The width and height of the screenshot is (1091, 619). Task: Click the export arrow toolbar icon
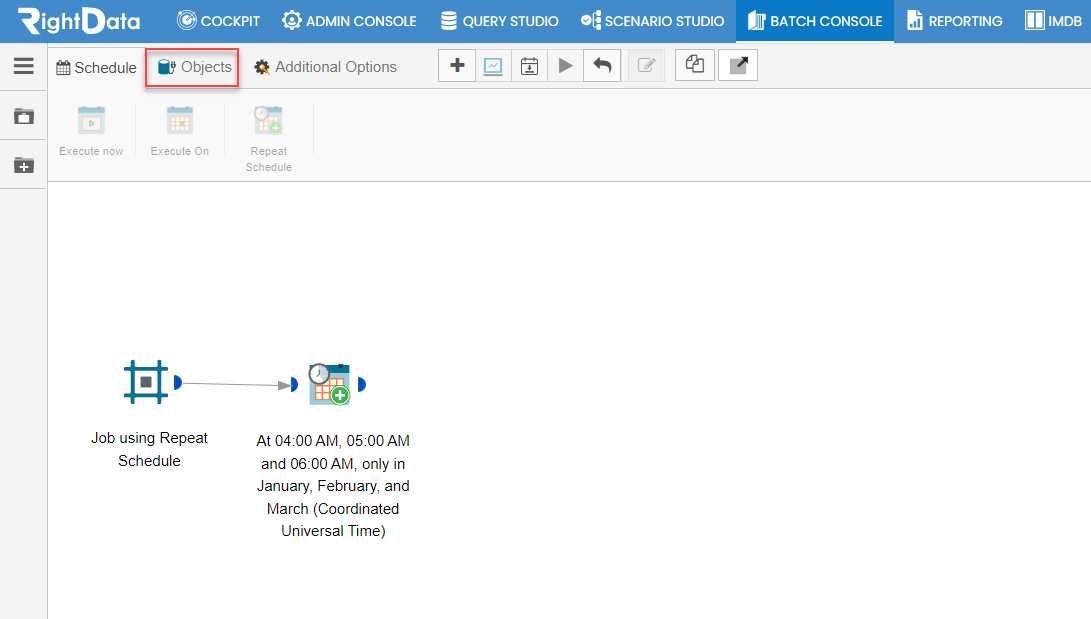[738, 65]
